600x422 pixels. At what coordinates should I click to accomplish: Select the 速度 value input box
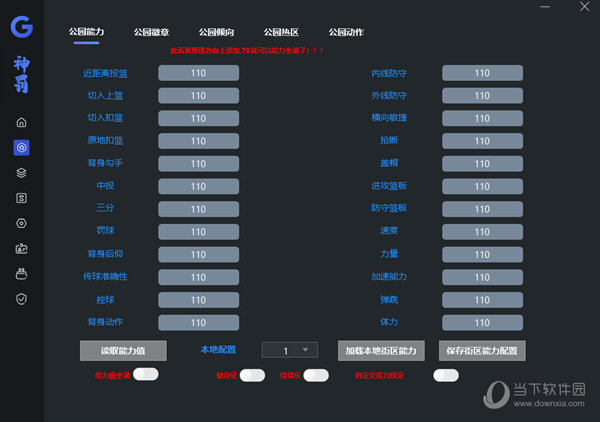(482, 231)
